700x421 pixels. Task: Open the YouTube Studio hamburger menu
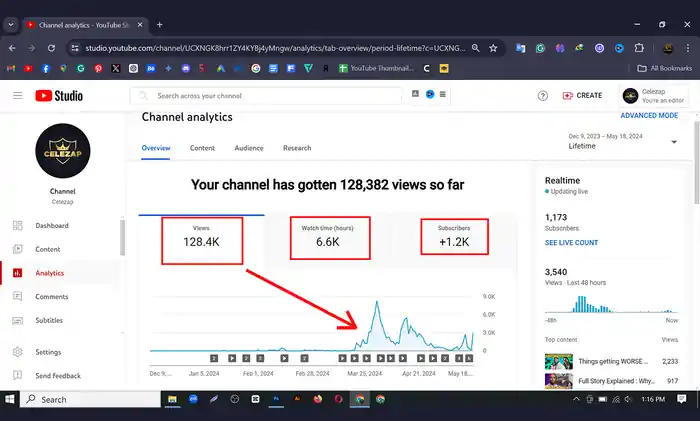click(x=17, y=96)
